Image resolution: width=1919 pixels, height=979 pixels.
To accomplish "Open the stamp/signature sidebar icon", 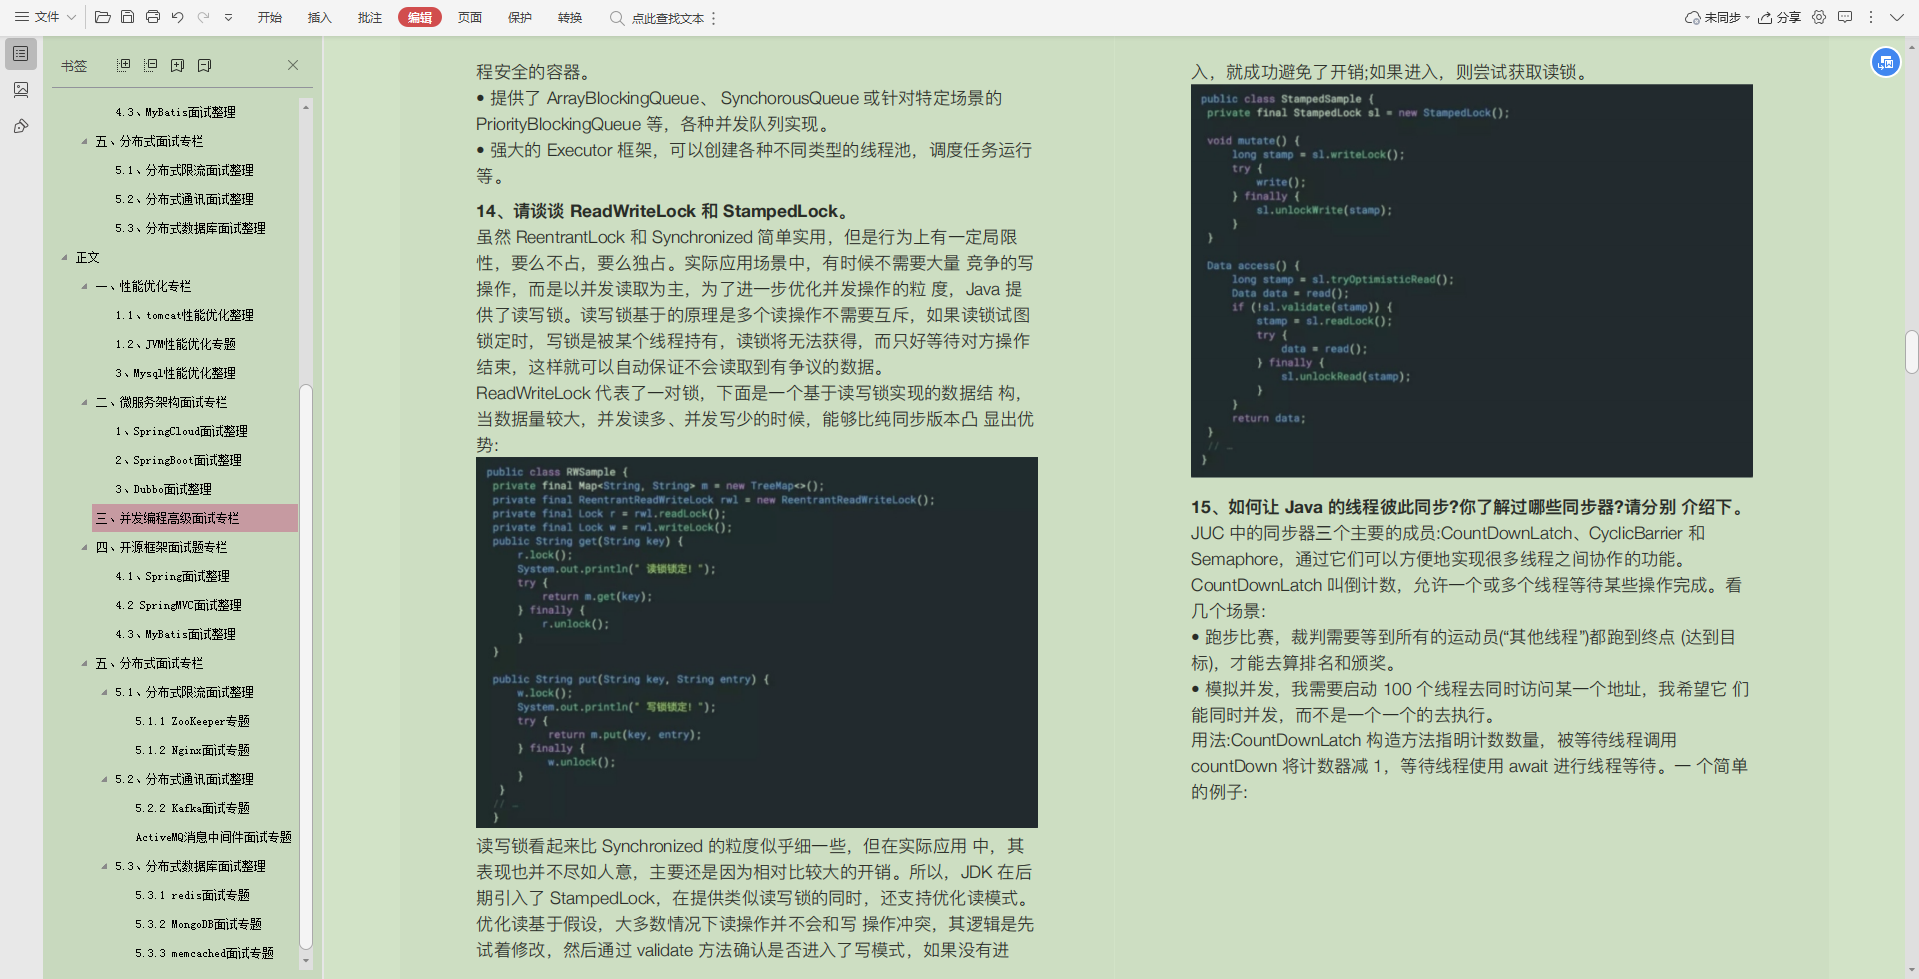I will pos(21,126).
